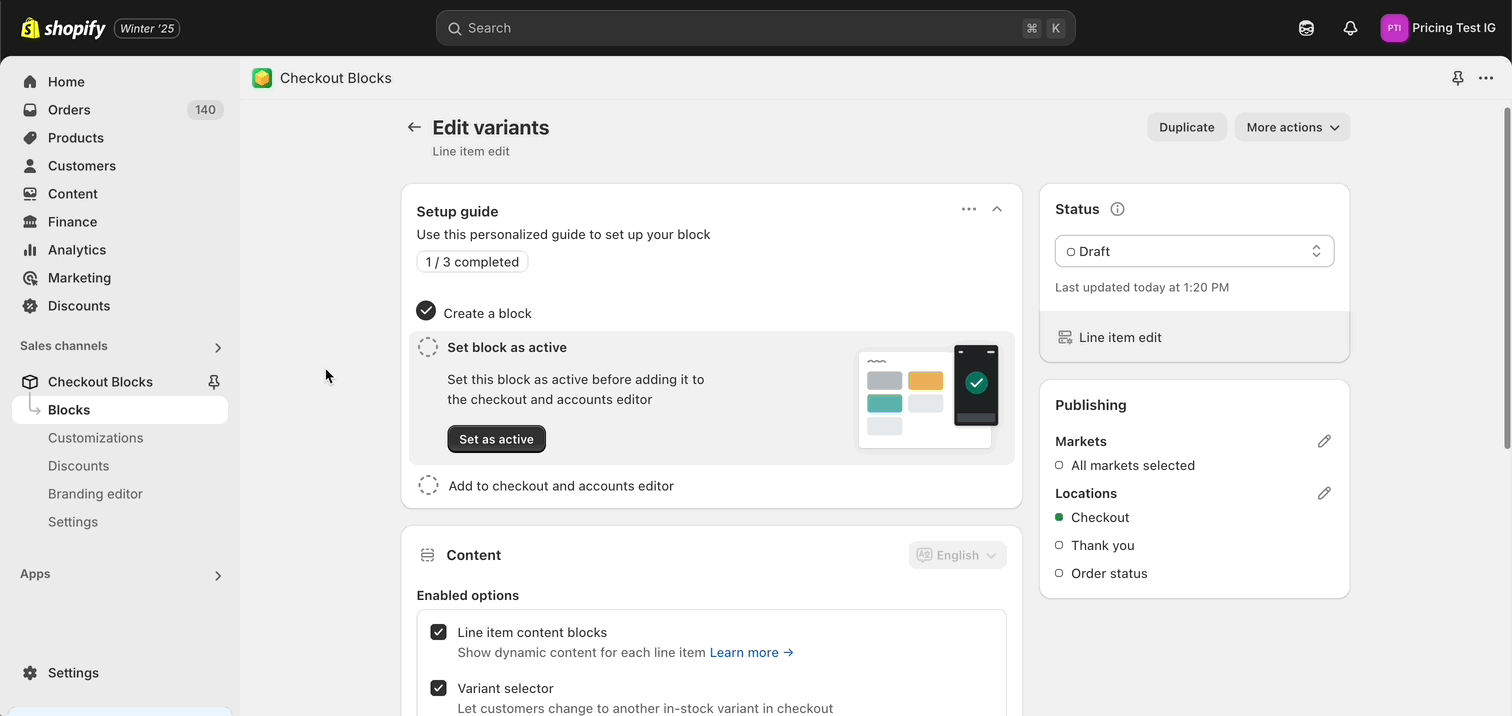Screen dimensions: 1512x716
Task: Toggle the Variant selector checkbox
Action: [x=438, y=688]
